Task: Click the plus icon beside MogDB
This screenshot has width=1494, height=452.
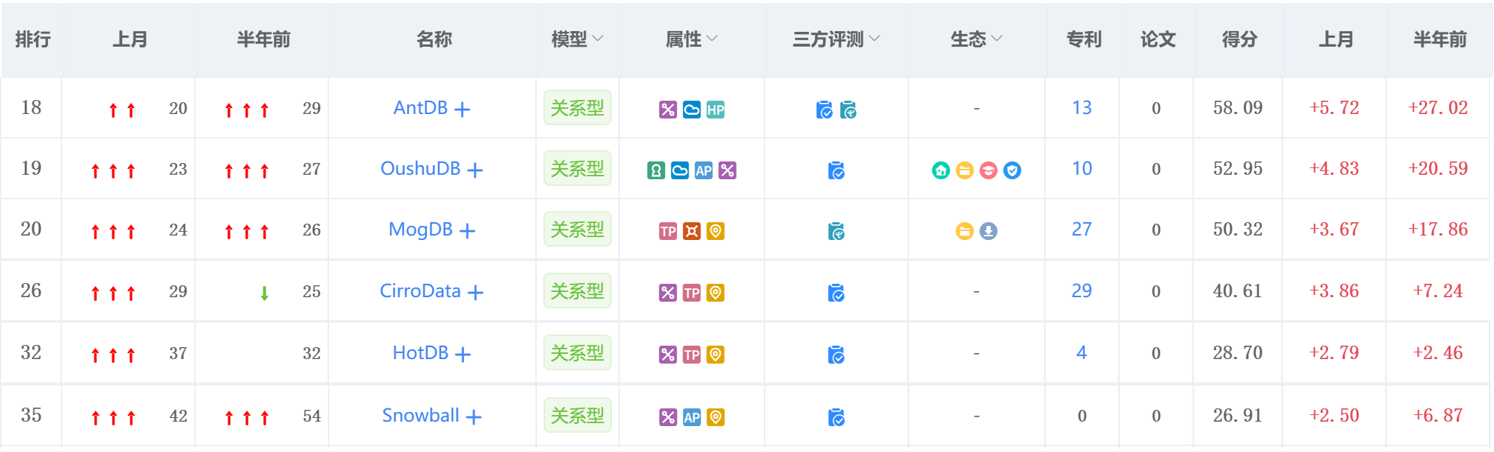Action: 467,232
